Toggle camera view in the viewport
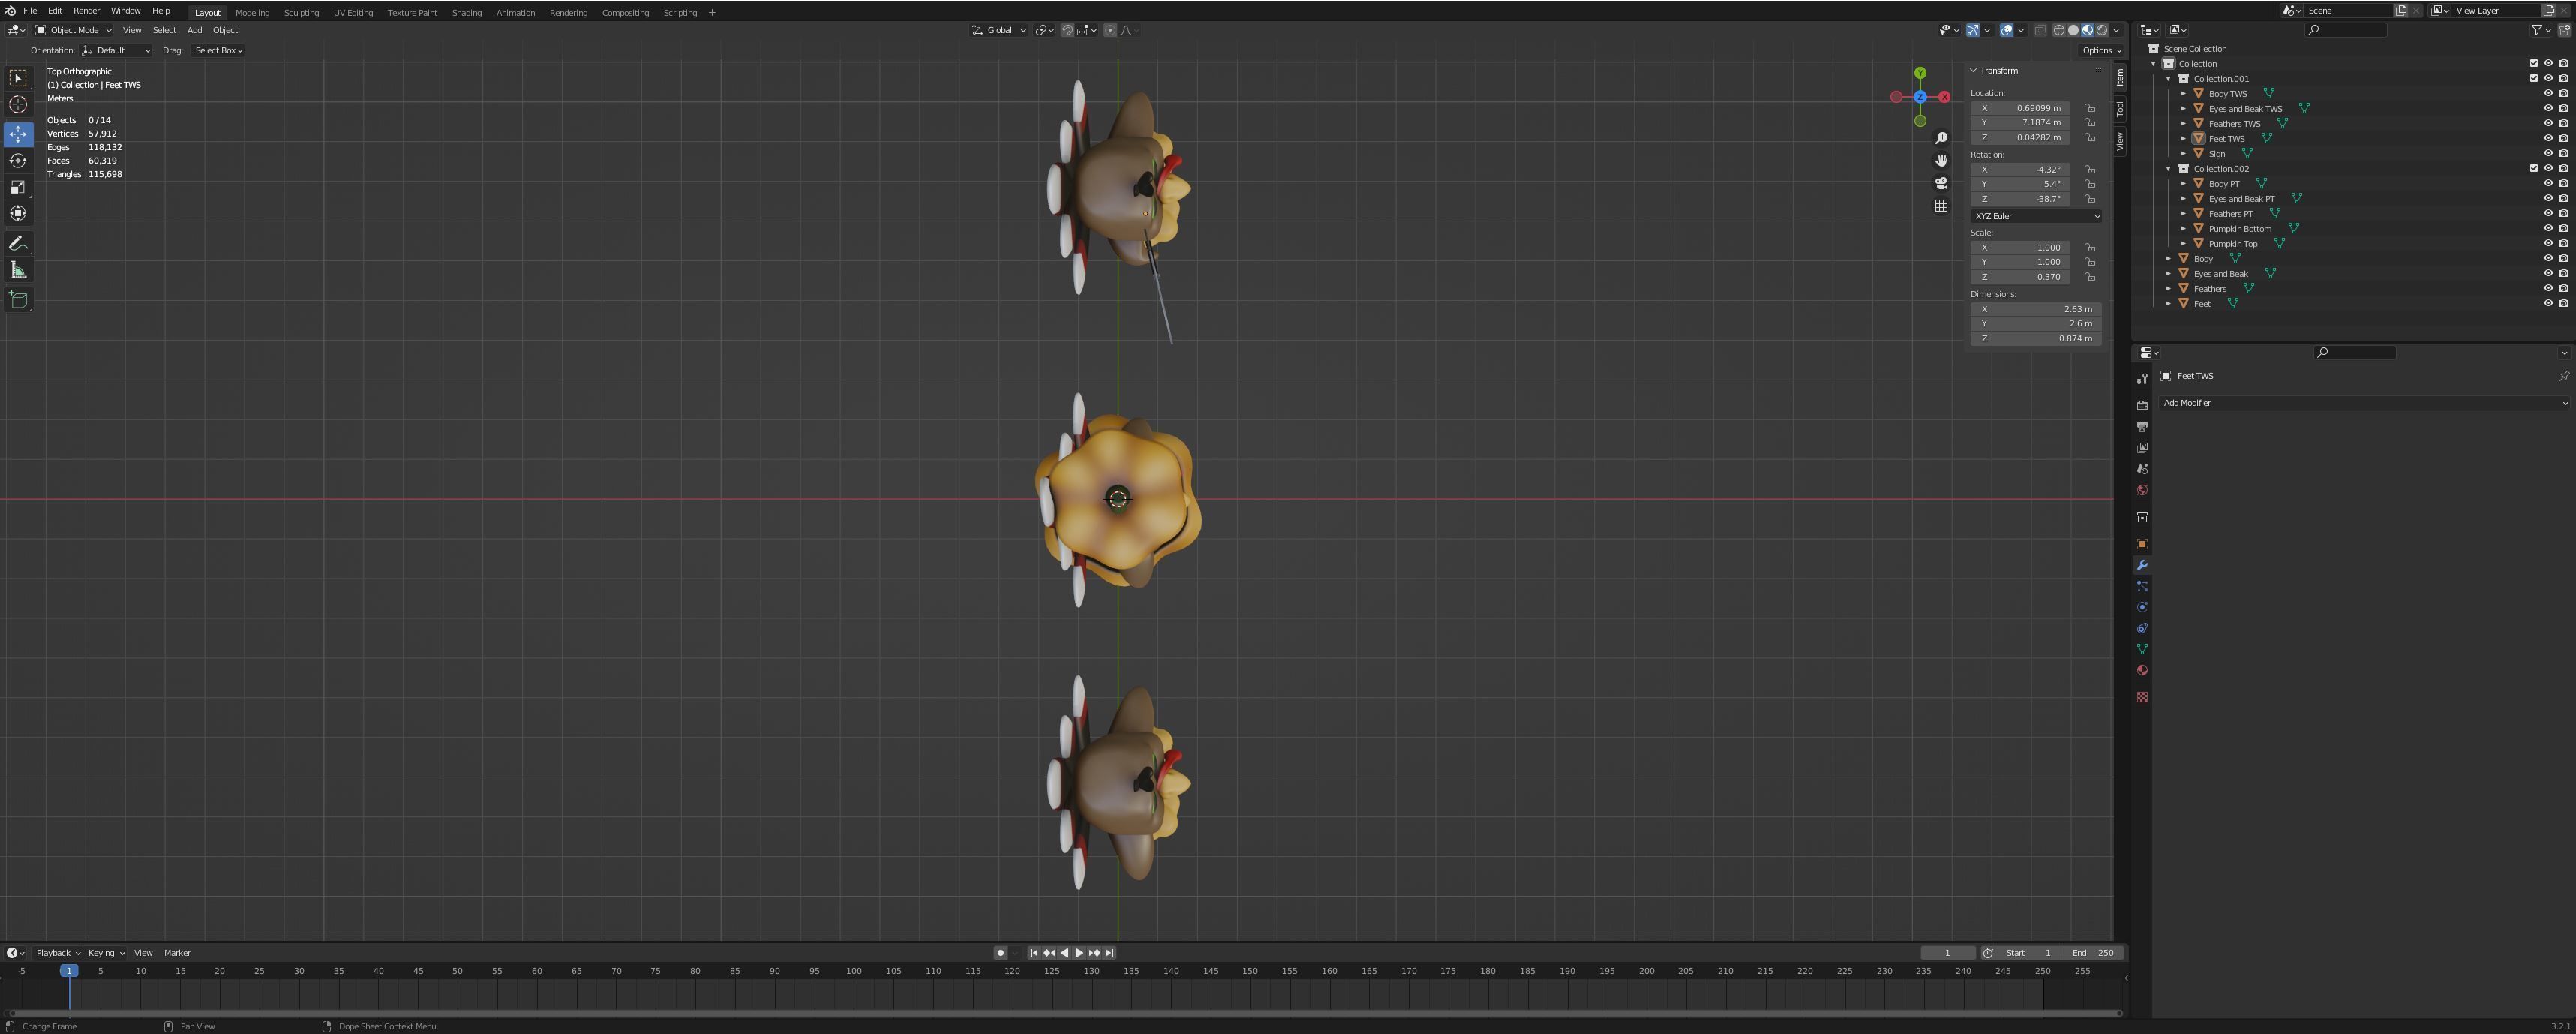Viewport: 2576px width, 1034px height. tap(1941, 183)
